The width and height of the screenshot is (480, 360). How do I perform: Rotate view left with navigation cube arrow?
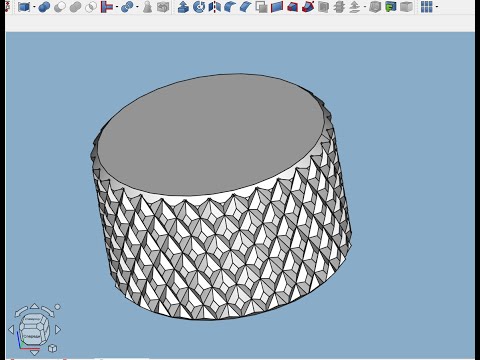(x=11, y=330)
